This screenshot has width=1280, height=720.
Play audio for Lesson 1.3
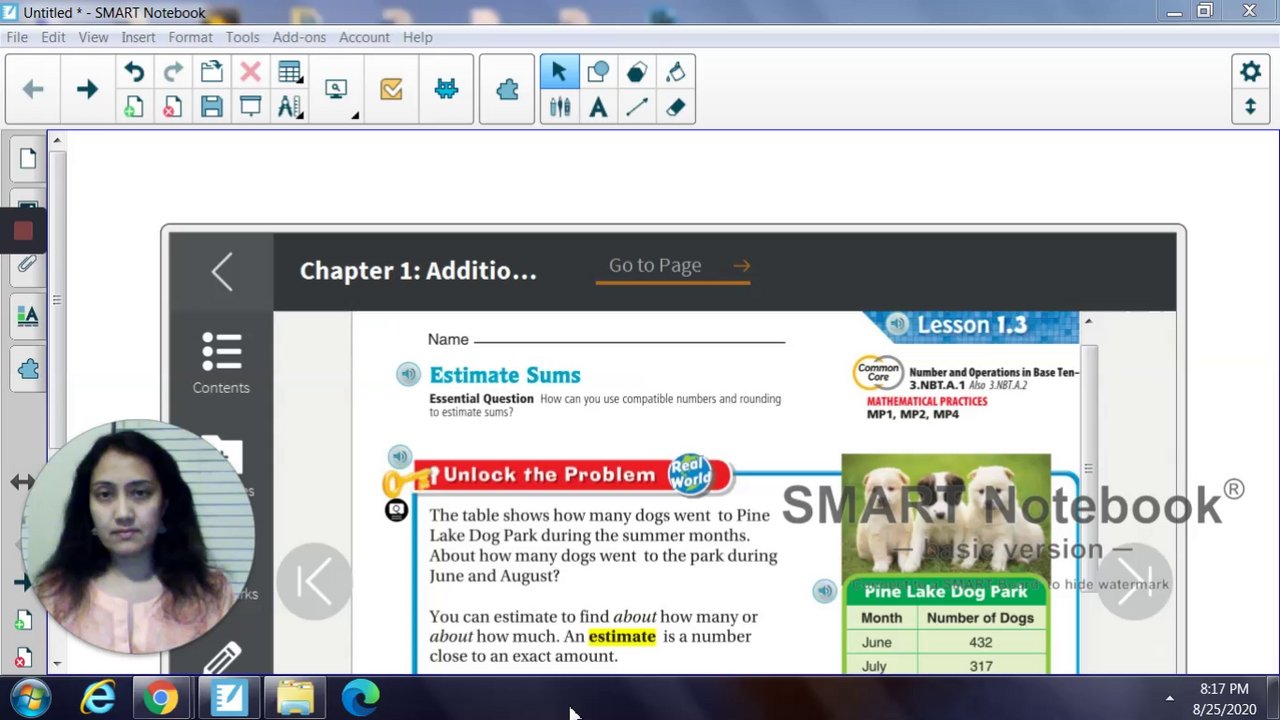[x=897, y=324]
